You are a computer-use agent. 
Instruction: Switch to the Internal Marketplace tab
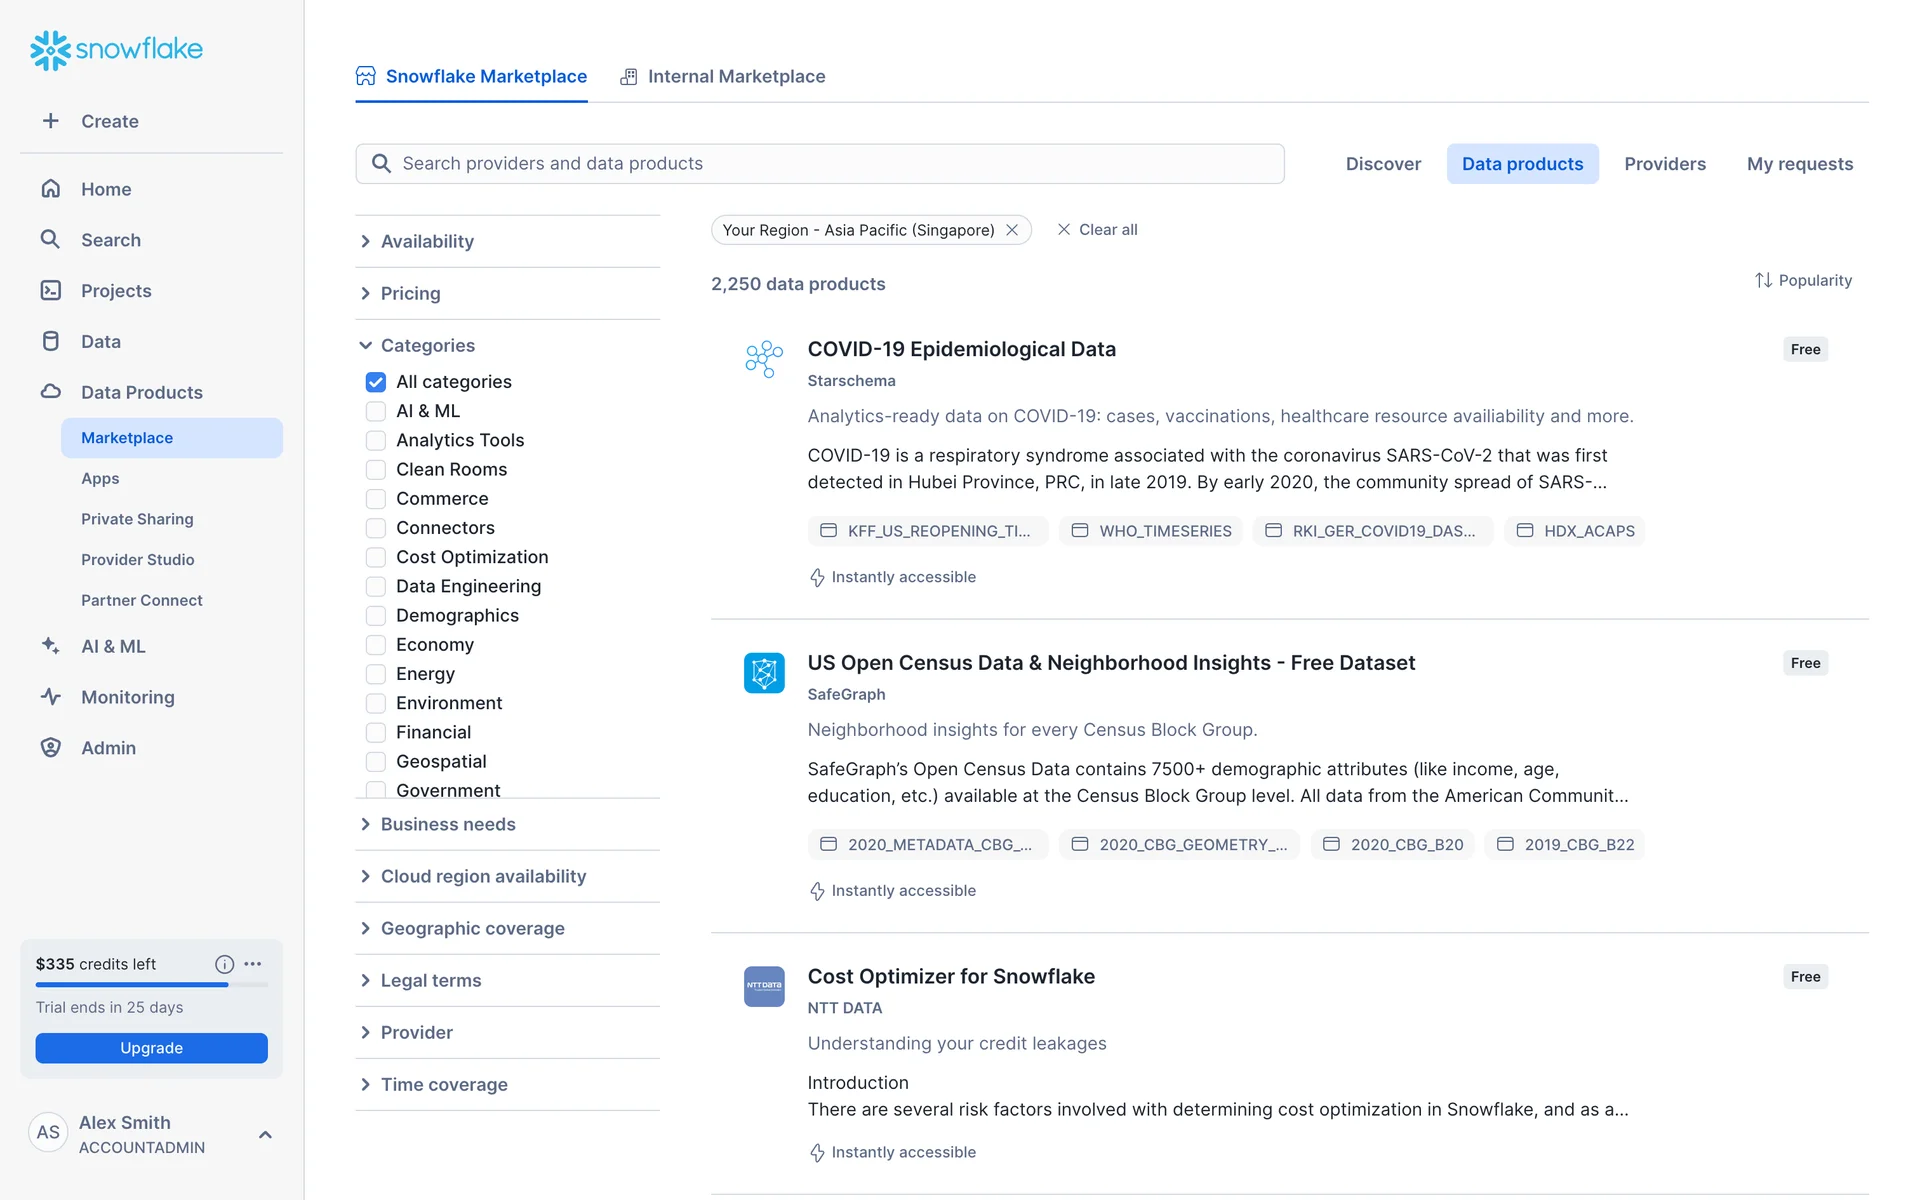pos(723,77)
